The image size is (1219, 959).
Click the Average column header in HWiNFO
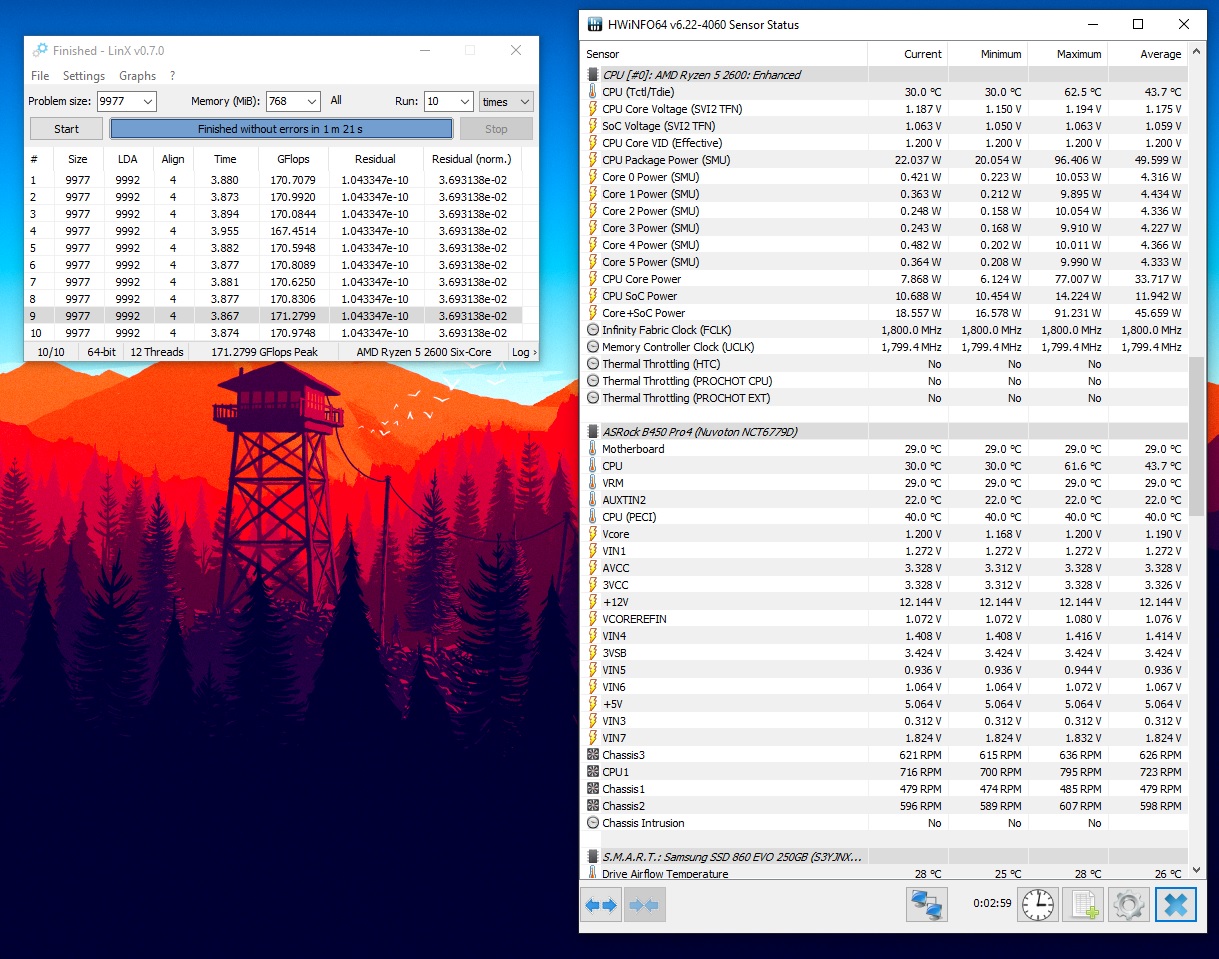click(1148, 54)
